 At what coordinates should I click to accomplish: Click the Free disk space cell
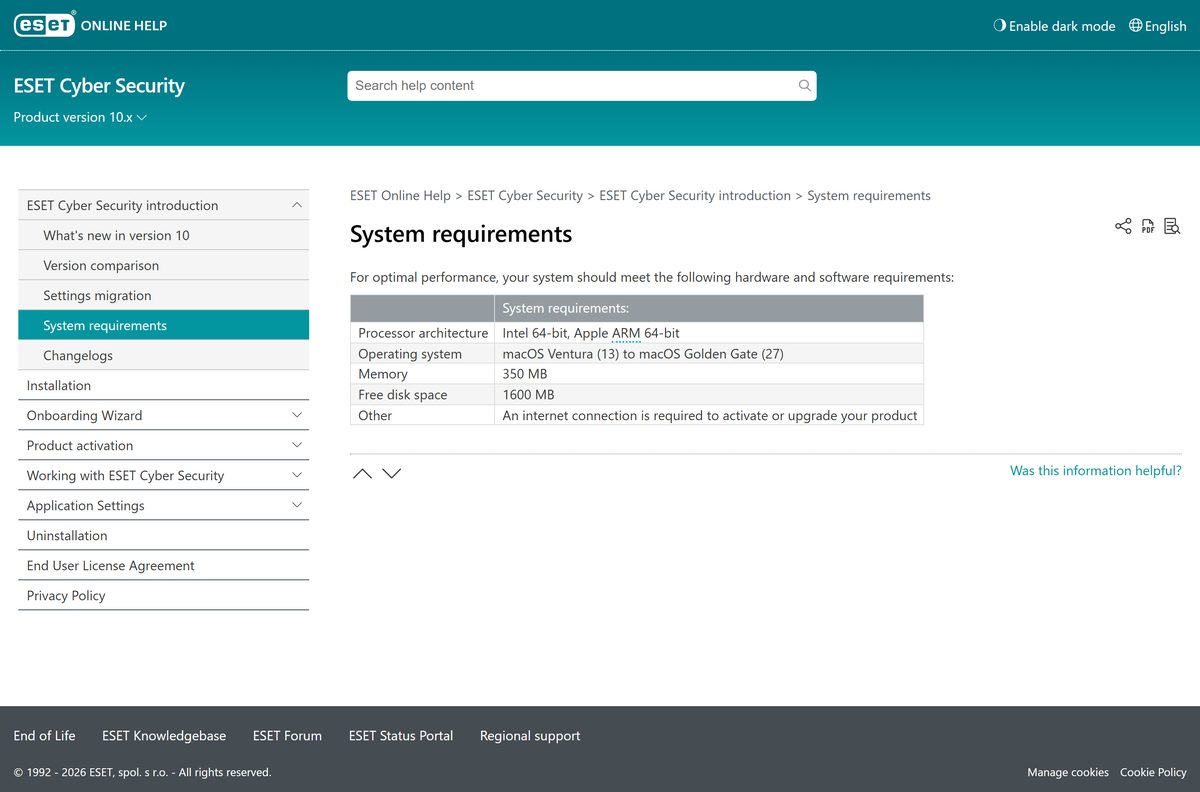click(x=422, y=395)
